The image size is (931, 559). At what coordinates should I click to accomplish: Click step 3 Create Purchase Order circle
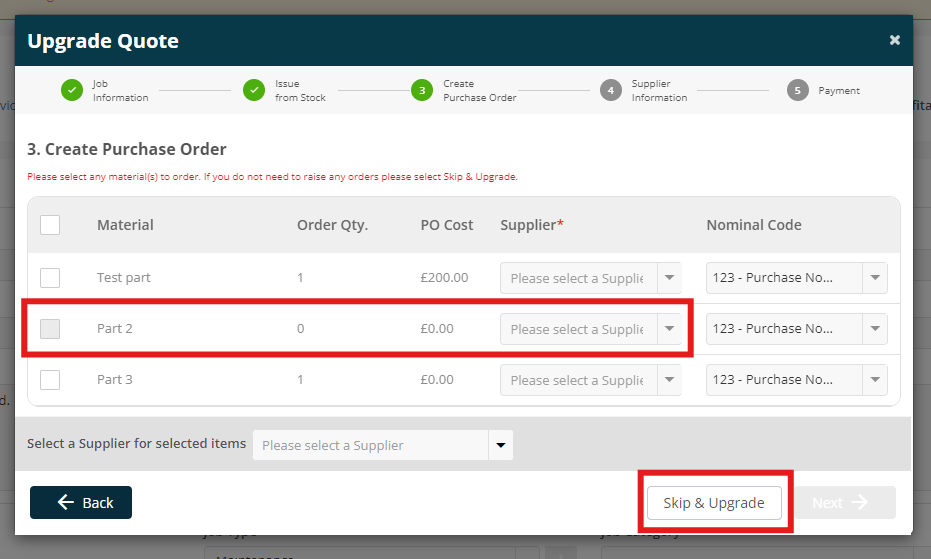point(422,90)
